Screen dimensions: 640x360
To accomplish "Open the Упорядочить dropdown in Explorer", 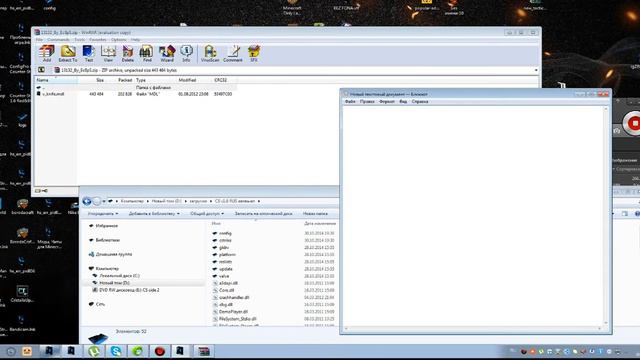I will pyautogui.click(x=103, y=213).
